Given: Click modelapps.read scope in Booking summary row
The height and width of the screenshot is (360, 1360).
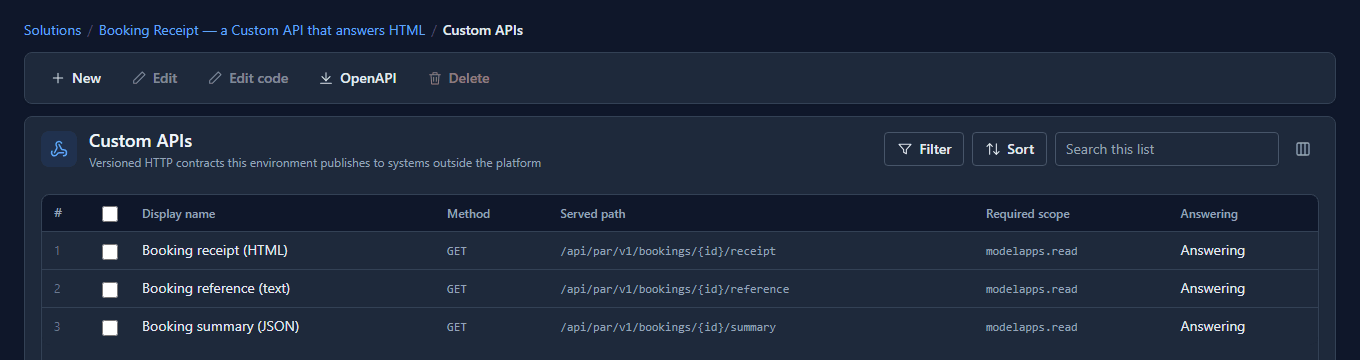Looking at the screenshot, I should 1032,327.
